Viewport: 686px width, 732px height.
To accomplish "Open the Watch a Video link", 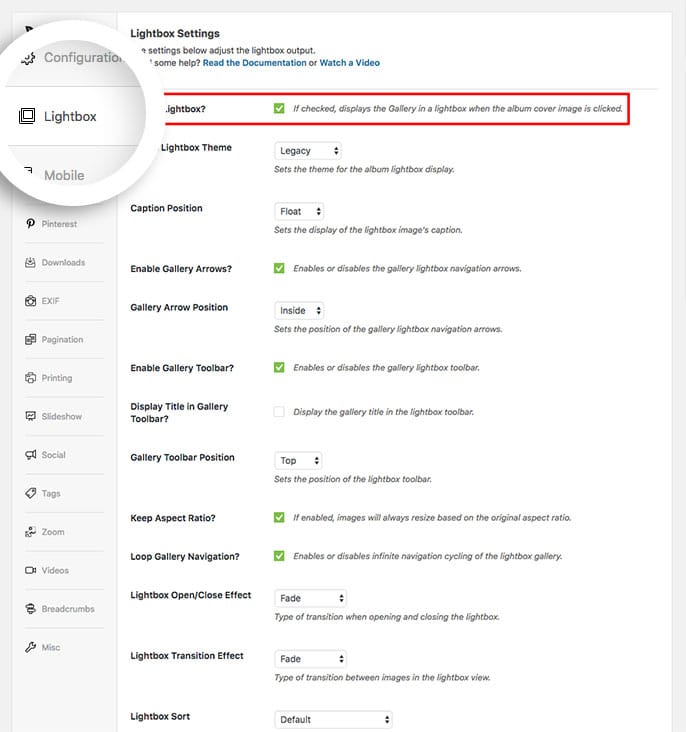I will point(349,63).
